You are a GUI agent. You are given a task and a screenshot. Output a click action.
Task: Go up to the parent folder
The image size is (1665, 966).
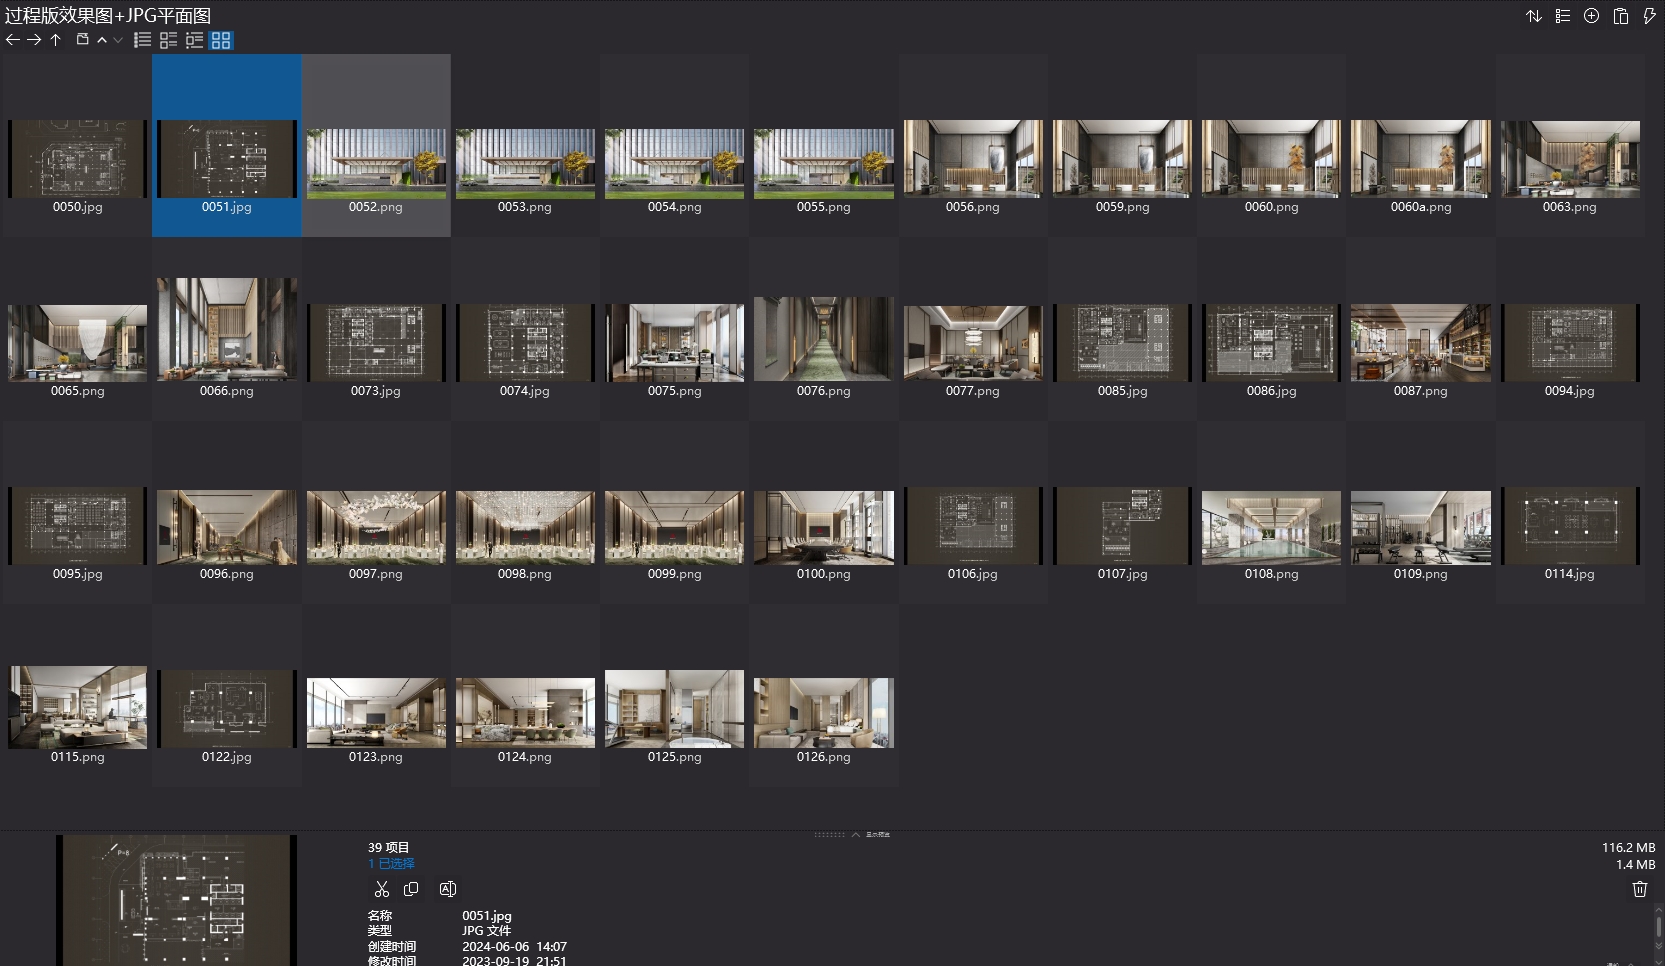click(x=56, y=40)
